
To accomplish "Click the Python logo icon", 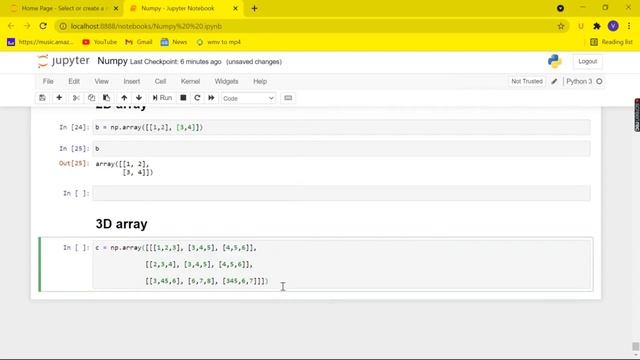I will [x=554, y=61].
